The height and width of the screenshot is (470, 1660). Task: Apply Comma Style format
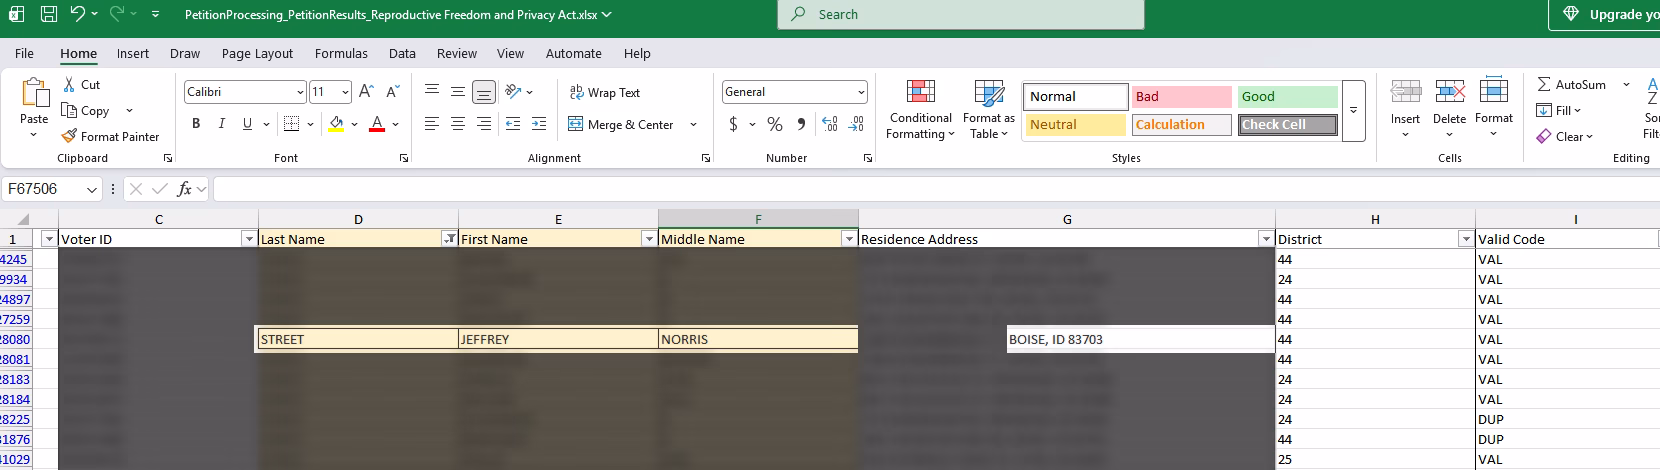click(801, 124)
